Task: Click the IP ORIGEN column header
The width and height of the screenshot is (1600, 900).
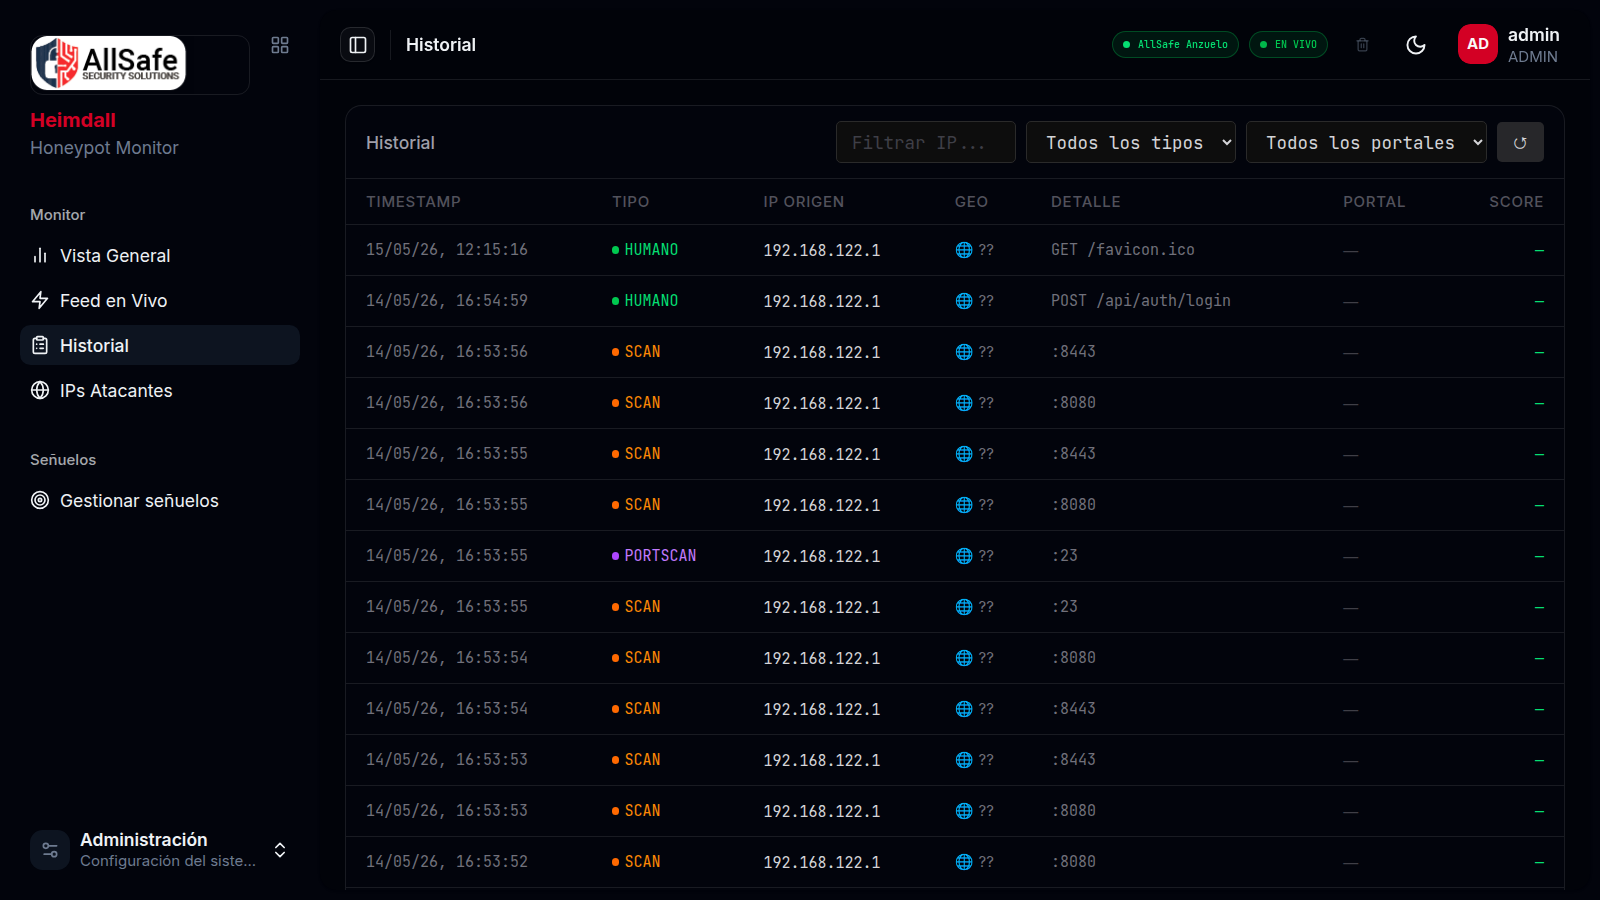Action: click(803, 202)
